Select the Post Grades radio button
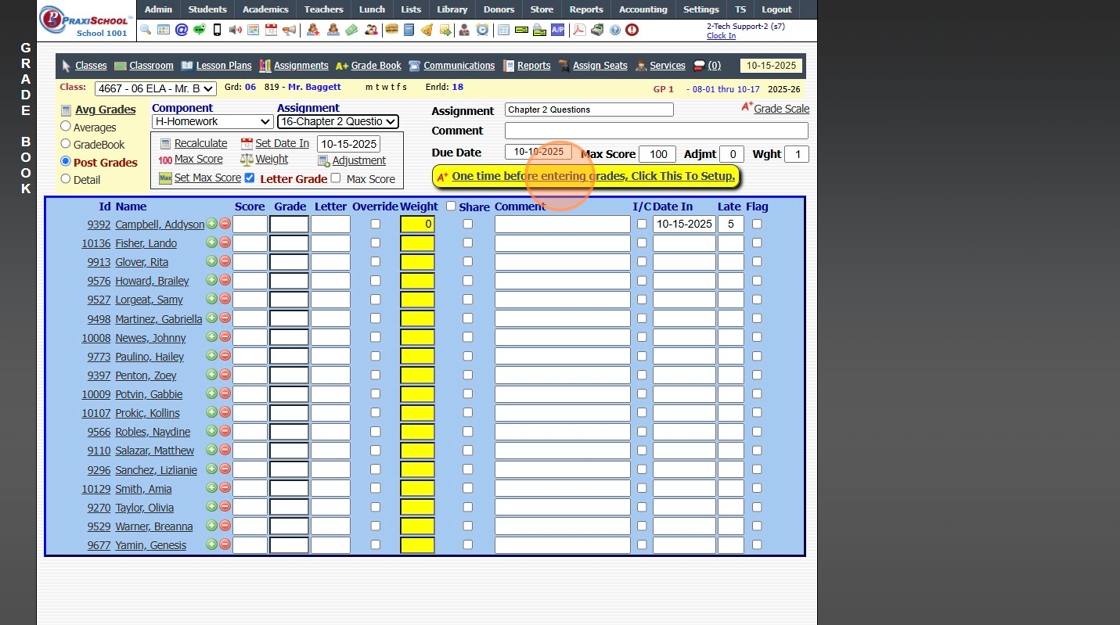The image size is (1120, 625). point(66,161)
